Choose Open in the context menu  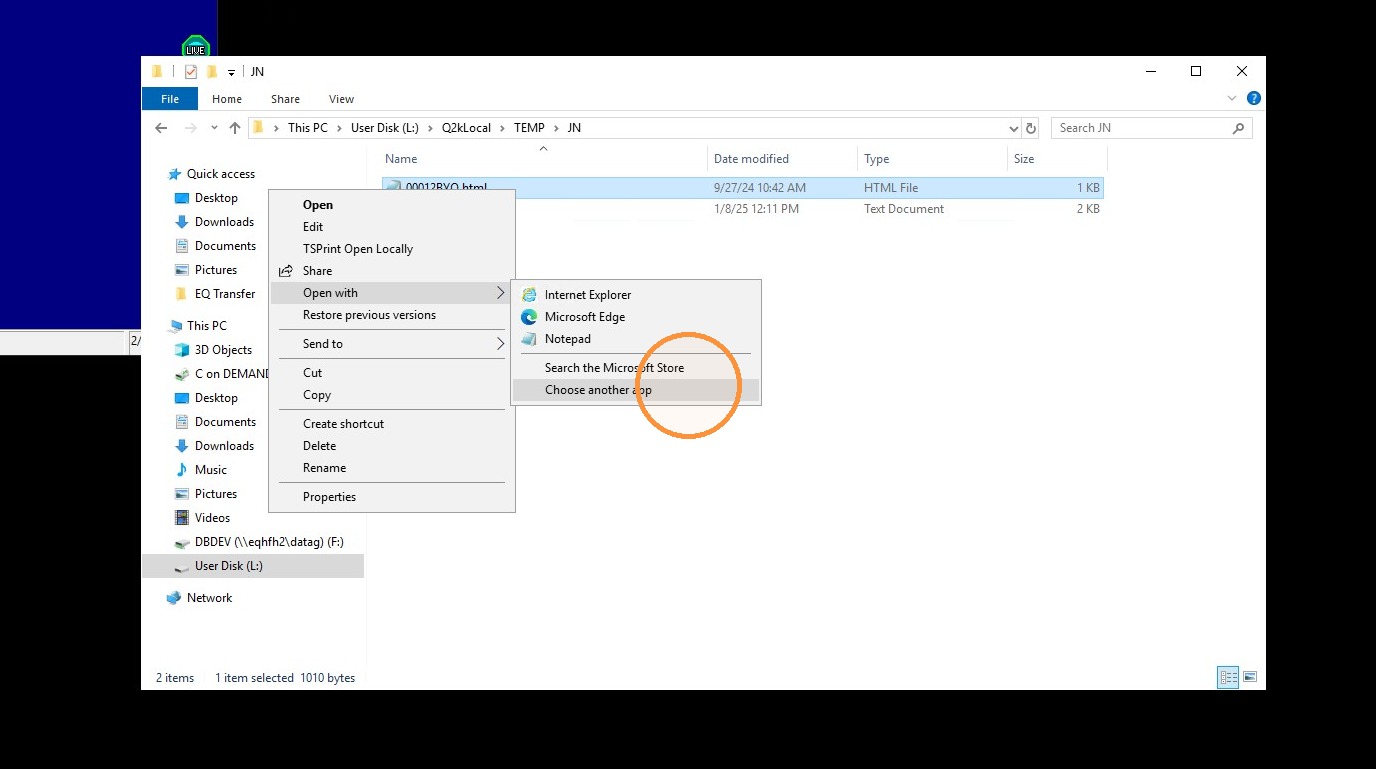(x=392, y=205)
